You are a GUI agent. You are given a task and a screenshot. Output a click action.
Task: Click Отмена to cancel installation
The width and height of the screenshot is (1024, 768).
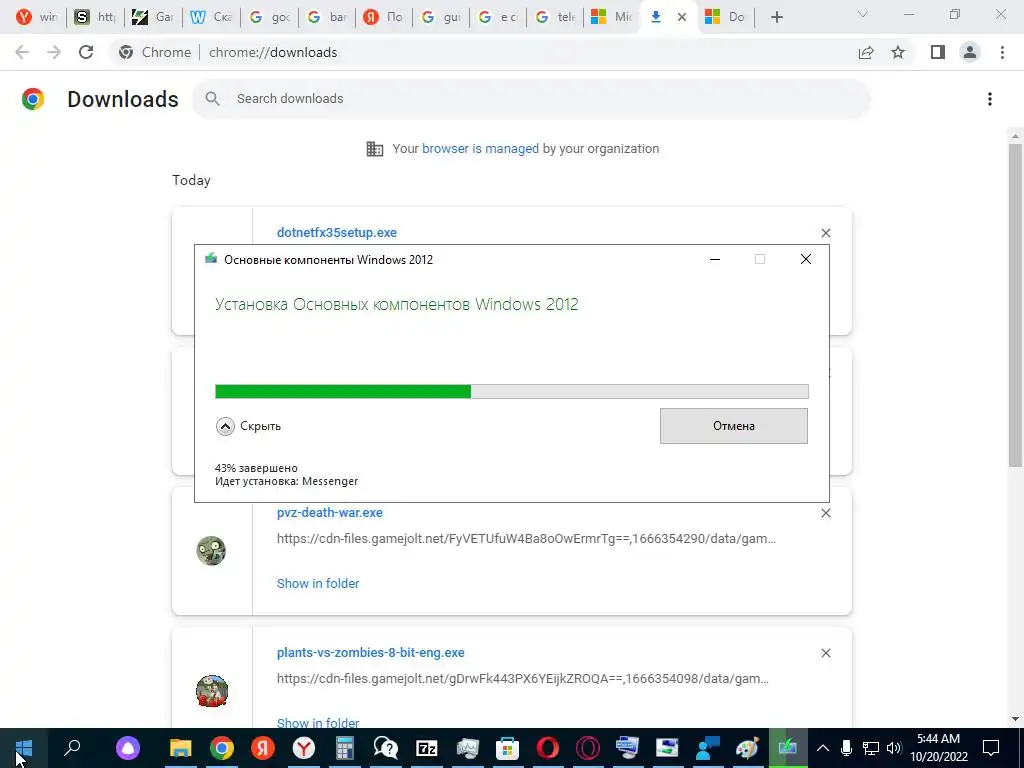point(733,426)
